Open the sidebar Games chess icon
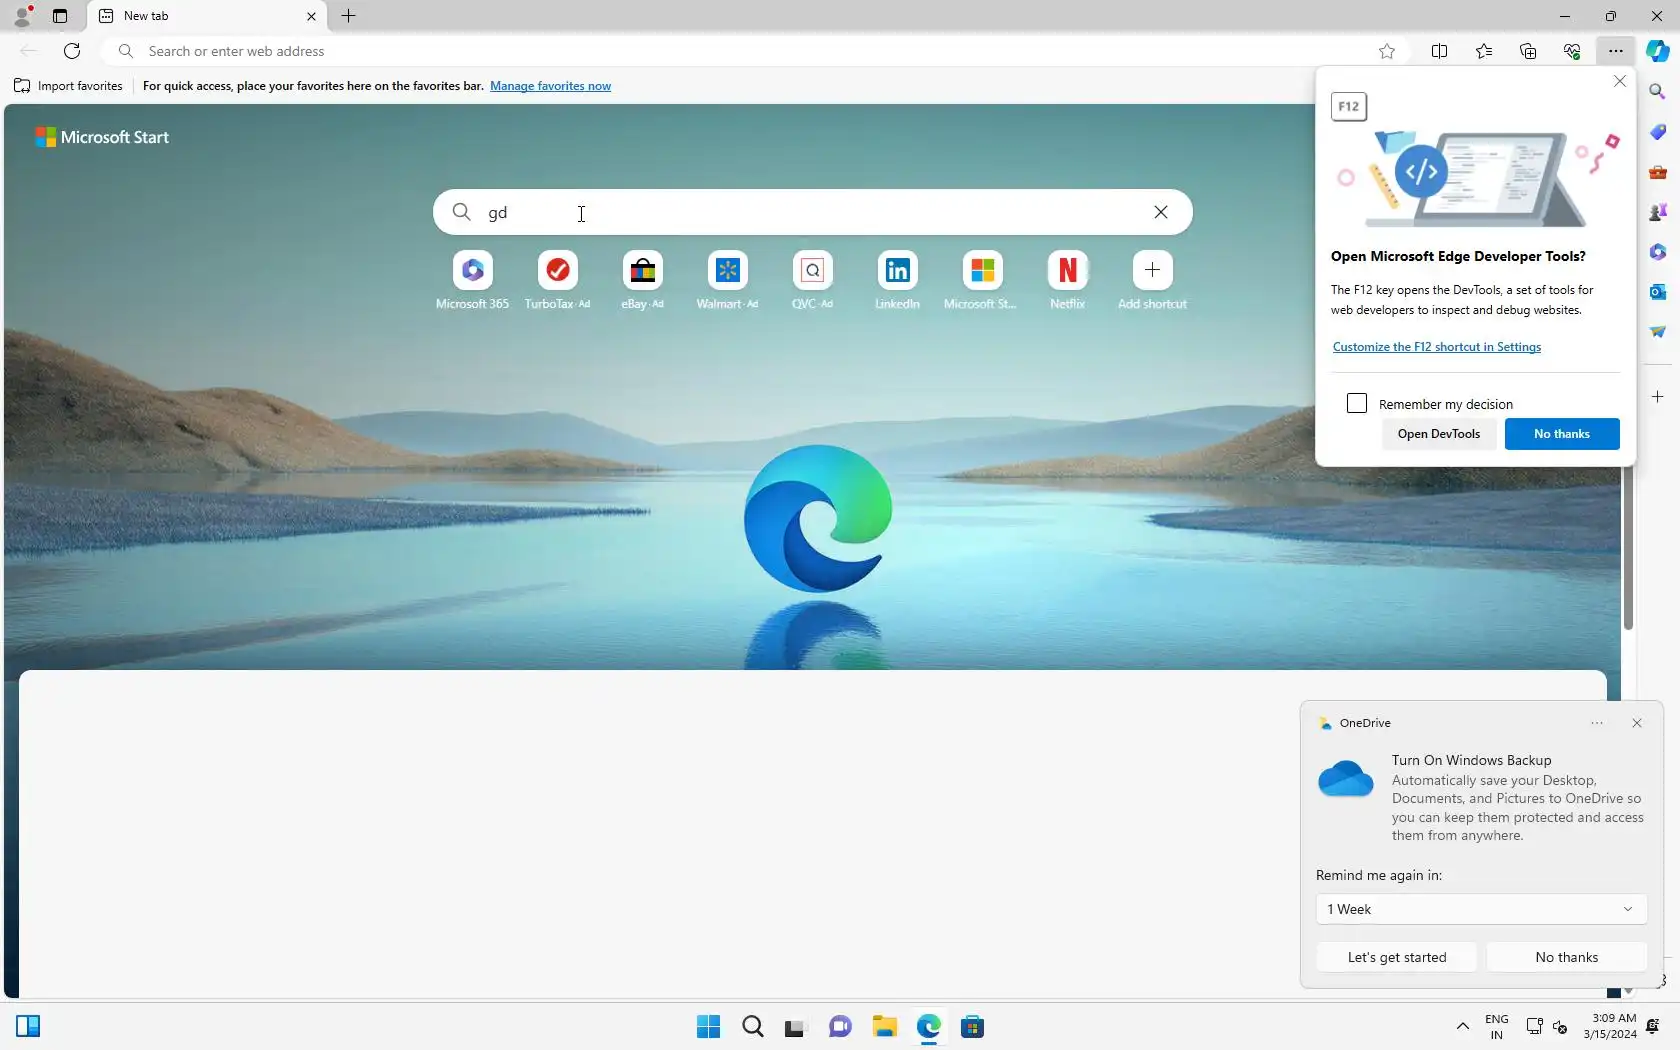The image size is (1680, 1050). tap(1658, 212)
